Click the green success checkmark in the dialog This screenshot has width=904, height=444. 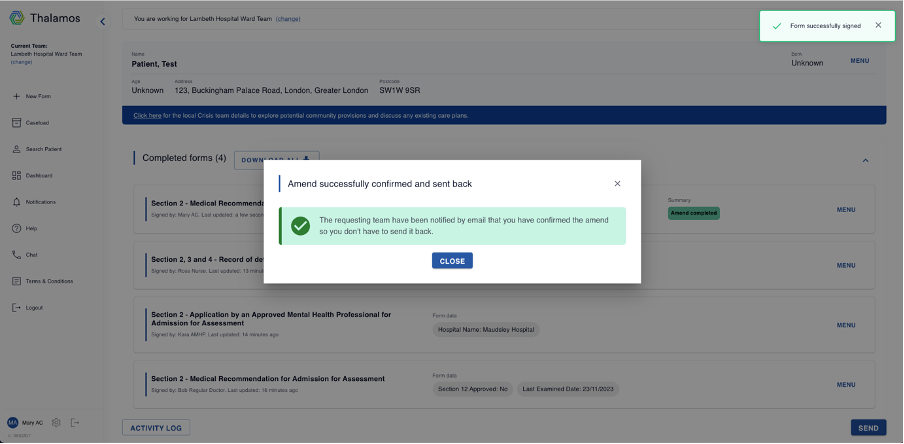300,226
